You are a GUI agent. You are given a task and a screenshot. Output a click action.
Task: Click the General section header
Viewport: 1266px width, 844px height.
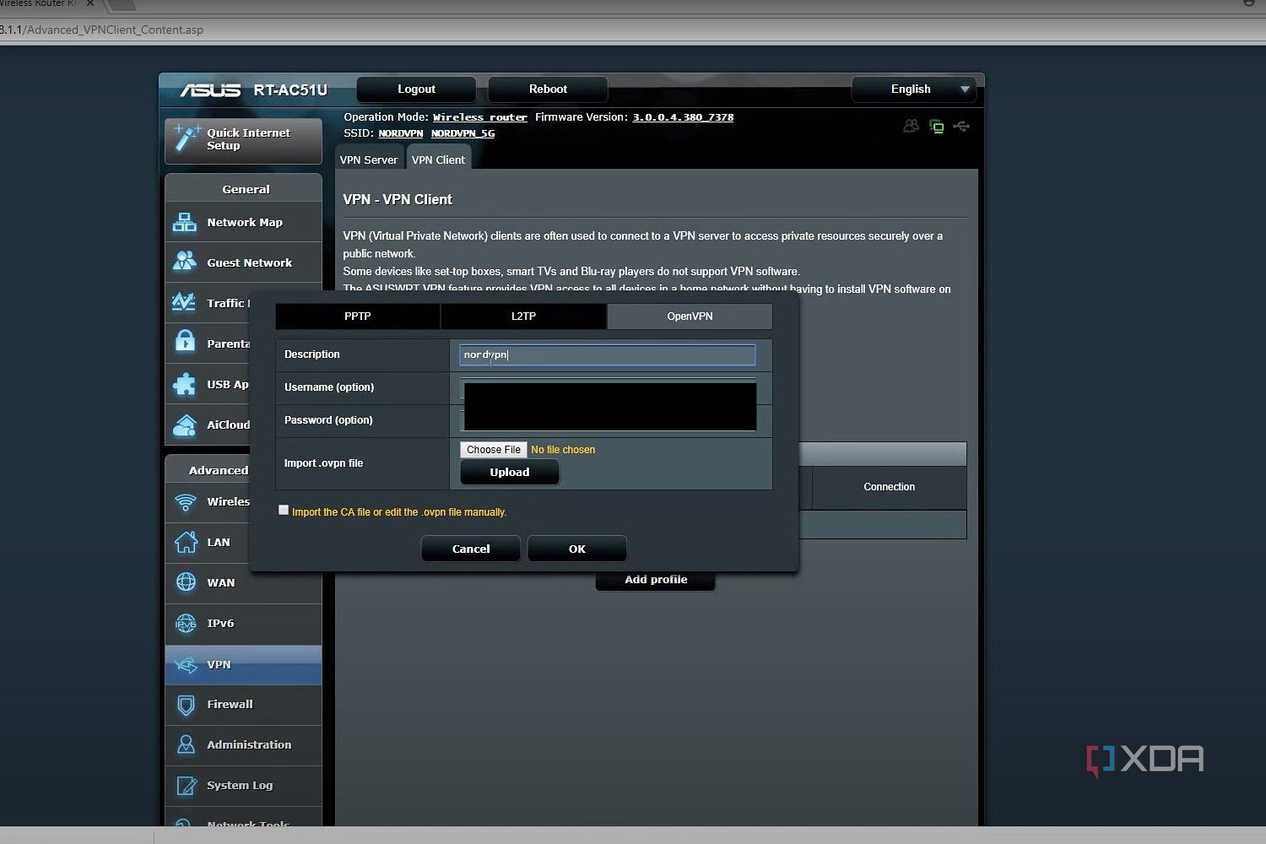[x=246, y=189]
